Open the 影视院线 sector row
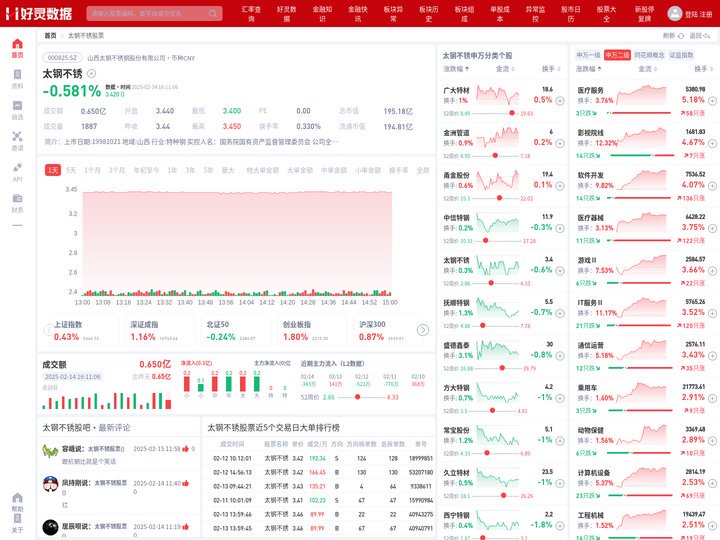Viewport: 720px width, 540px height. 645,144
